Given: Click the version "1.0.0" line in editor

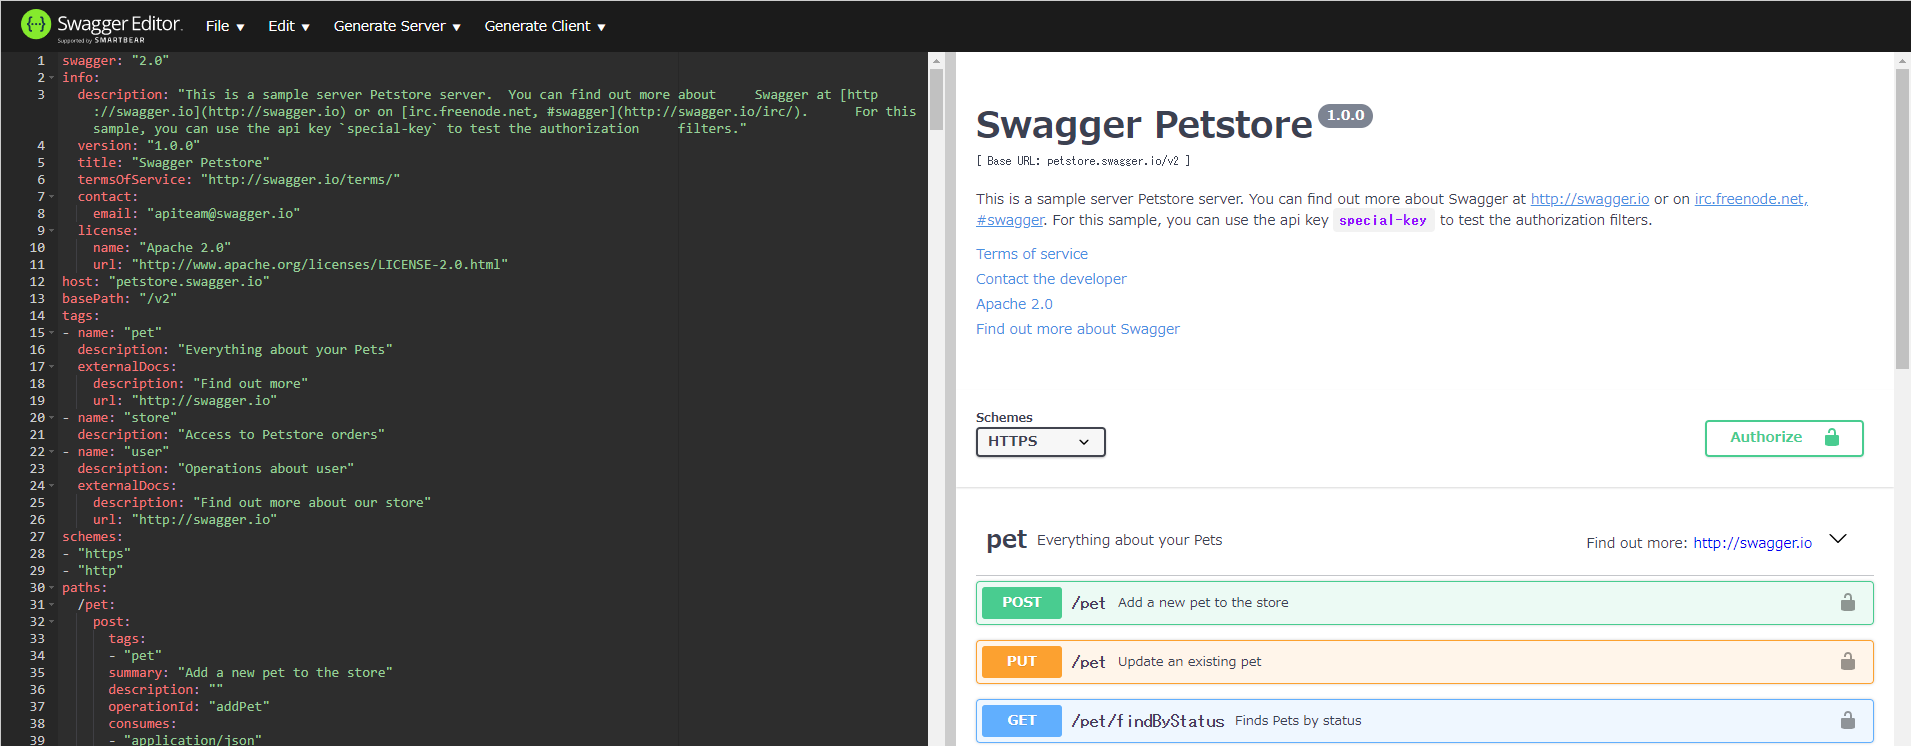Looking at the screenshot, I should pos(139,145).
